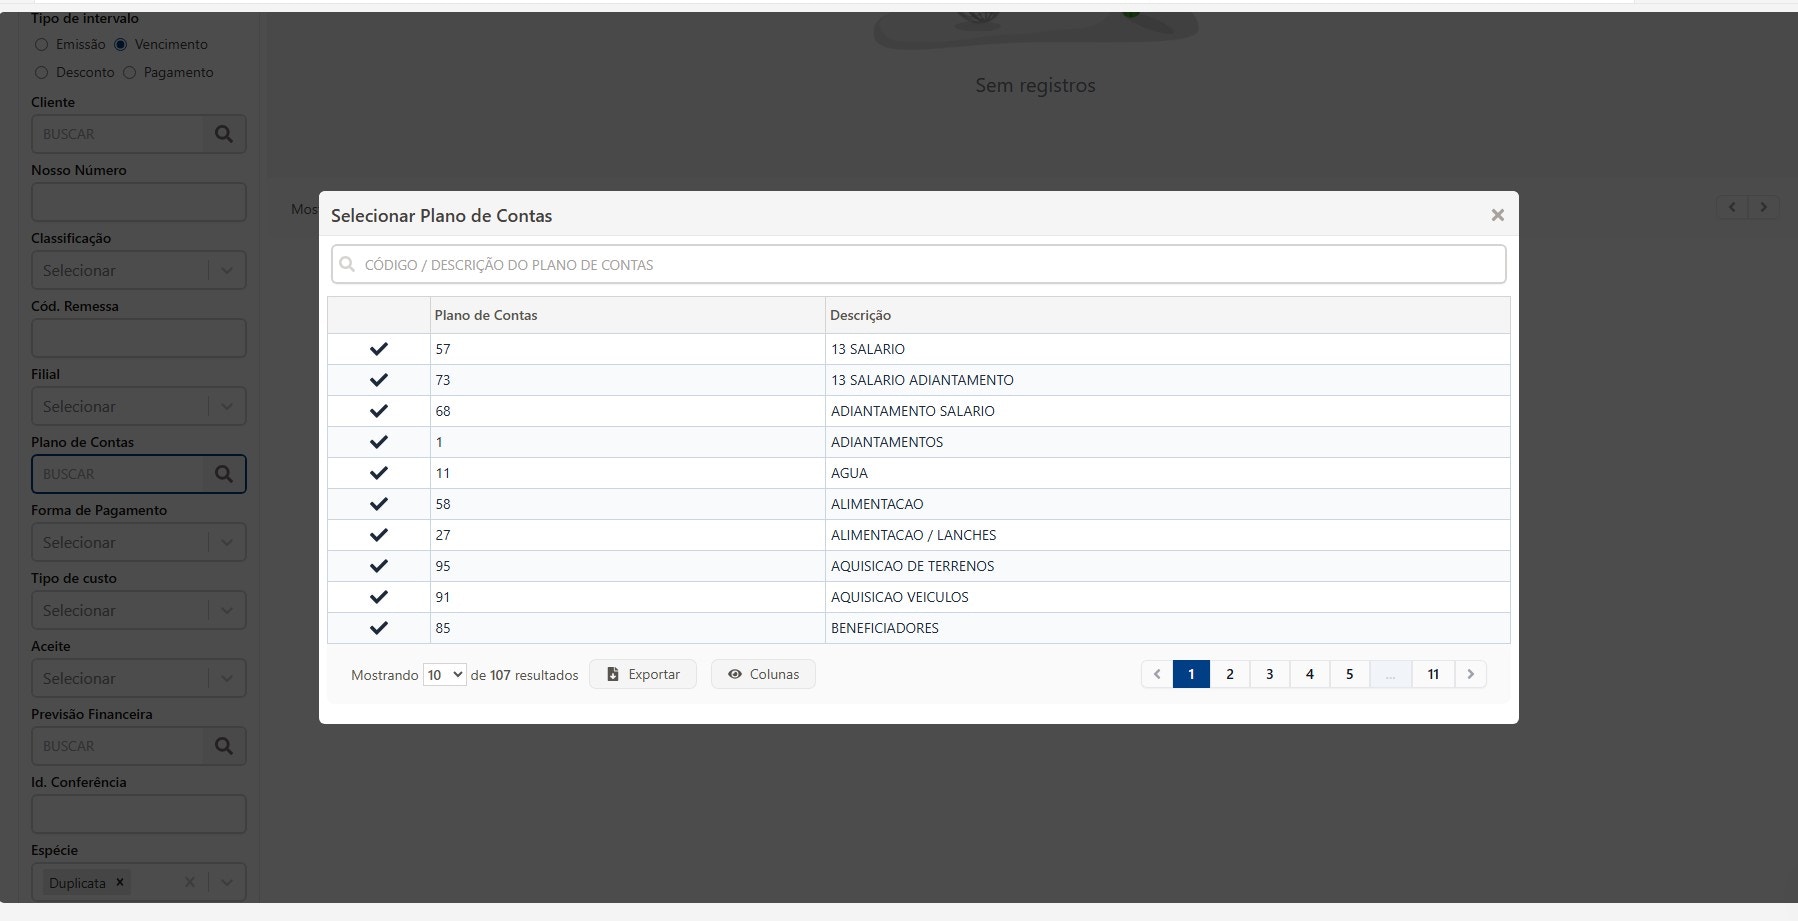Click the Nosso Número input field
Viewport: 1798px width, 921px height.
pyautogui.click(x=138, y=202)
